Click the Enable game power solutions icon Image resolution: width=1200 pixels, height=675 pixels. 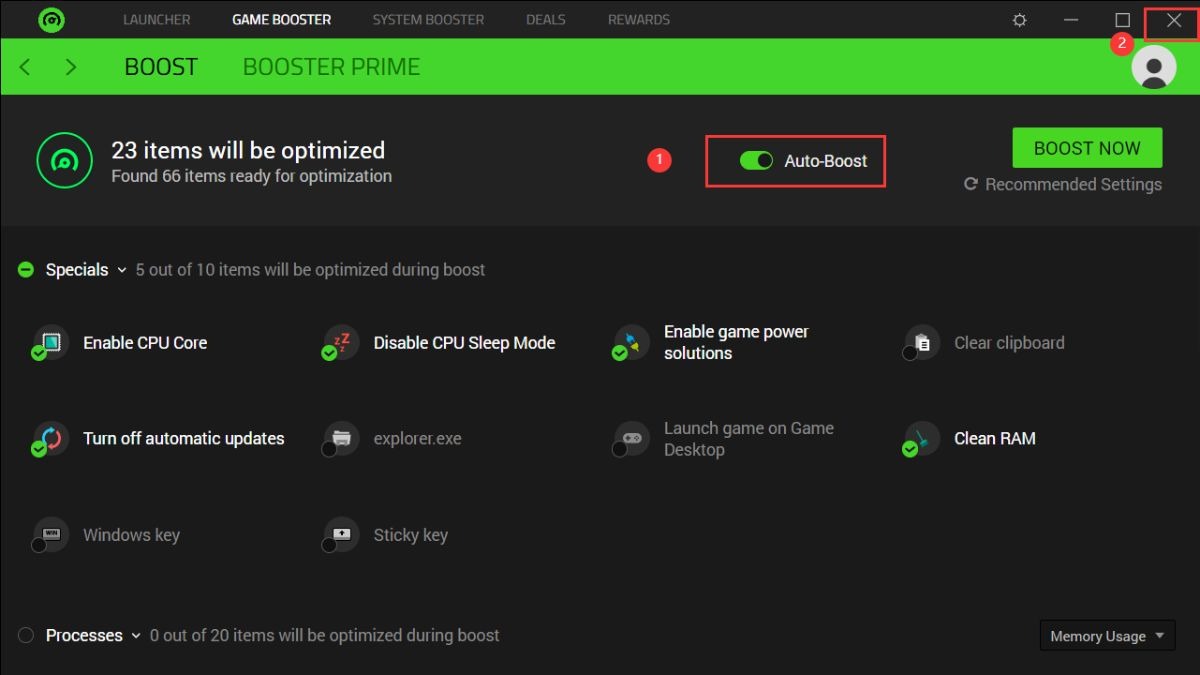[631, 342]
